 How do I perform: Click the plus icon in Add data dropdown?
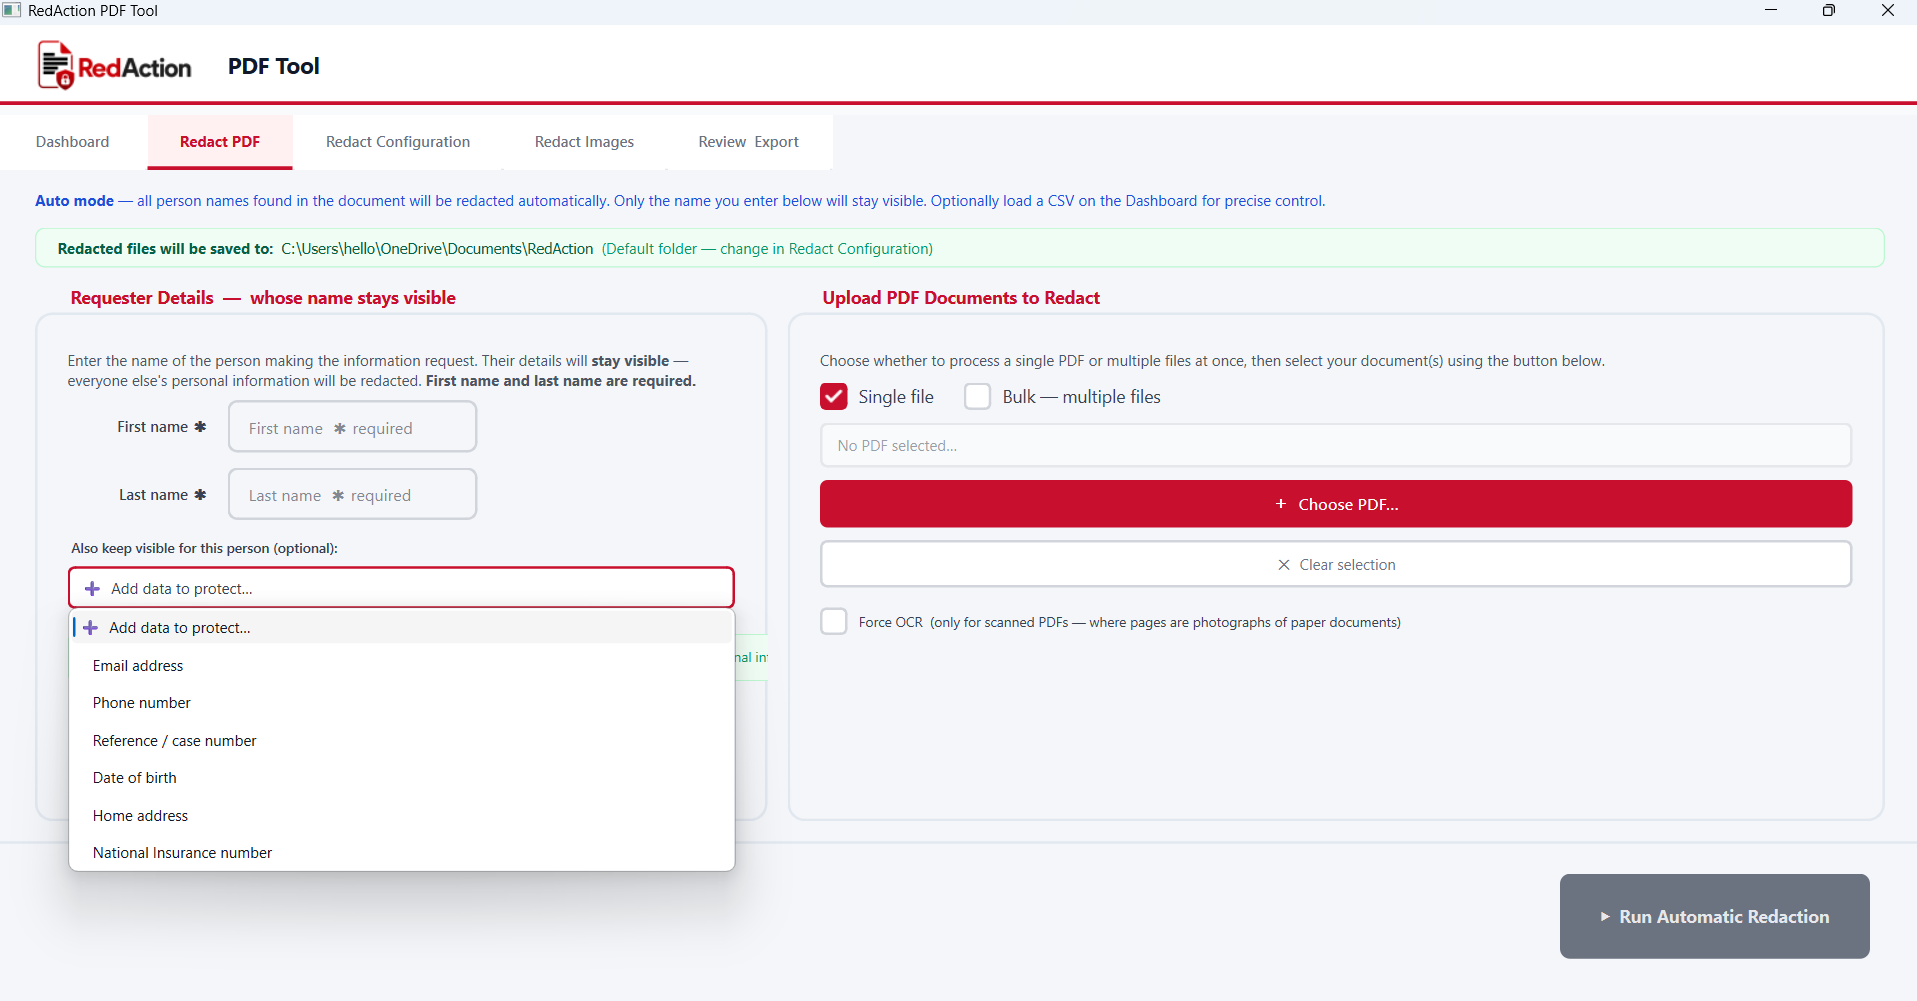(92, 589)
